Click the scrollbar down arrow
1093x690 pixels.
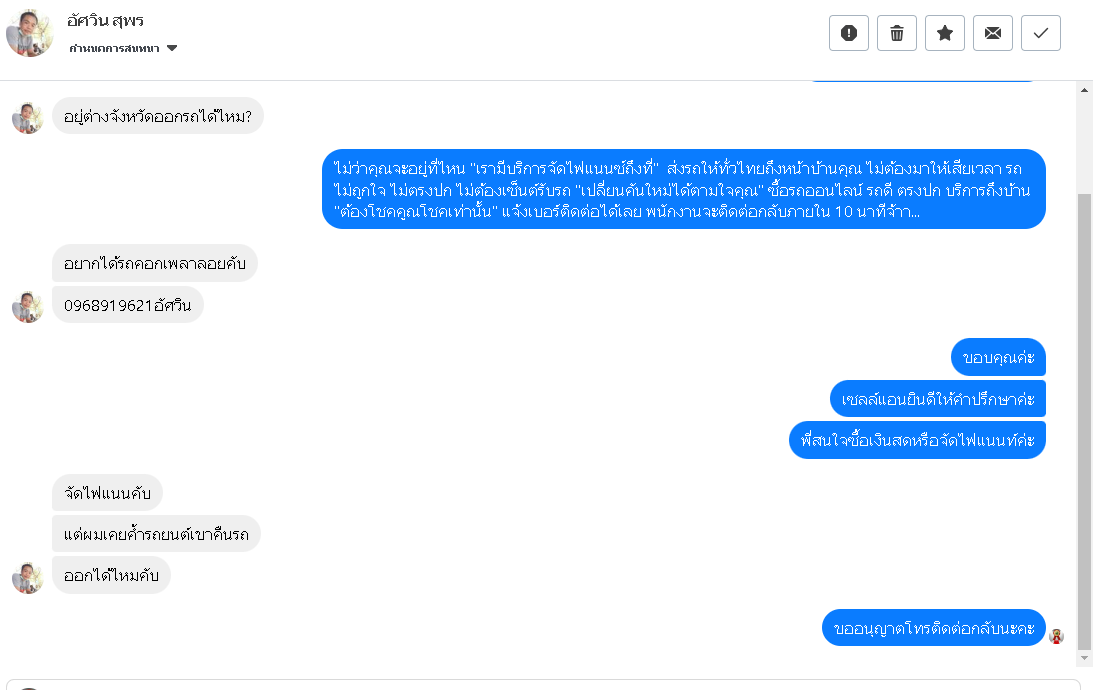1084,659
